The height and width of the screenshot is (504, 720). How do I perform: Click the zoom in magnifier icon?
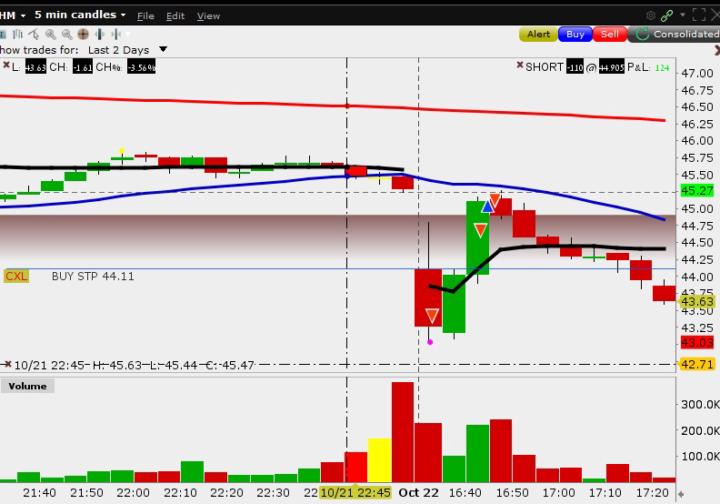click(50, 34)
